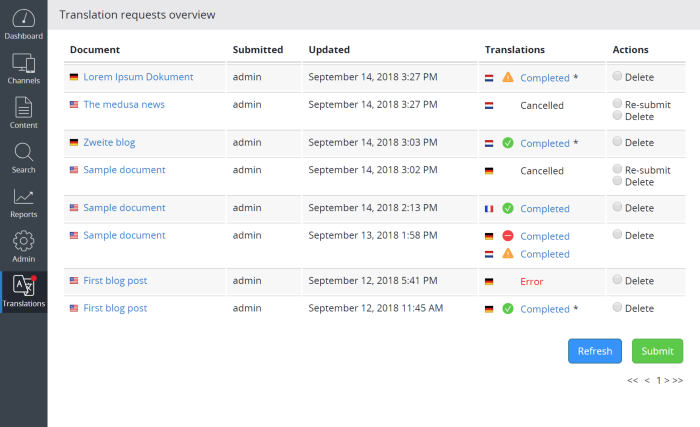The image size is (700, 427).
Task: Go to first page of results
Action: 632,380
